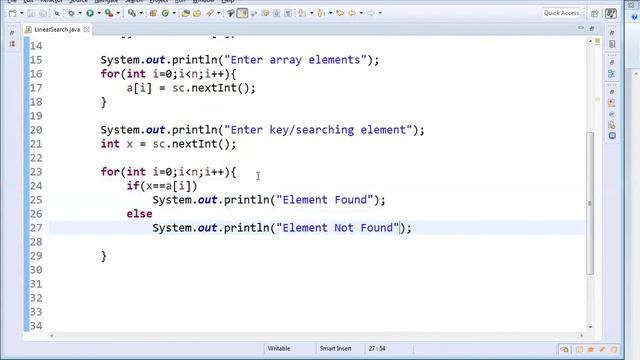The height and width of the screenshot is (360, 640).
Task: Run the program with green Run button
Action: [90, 13]
